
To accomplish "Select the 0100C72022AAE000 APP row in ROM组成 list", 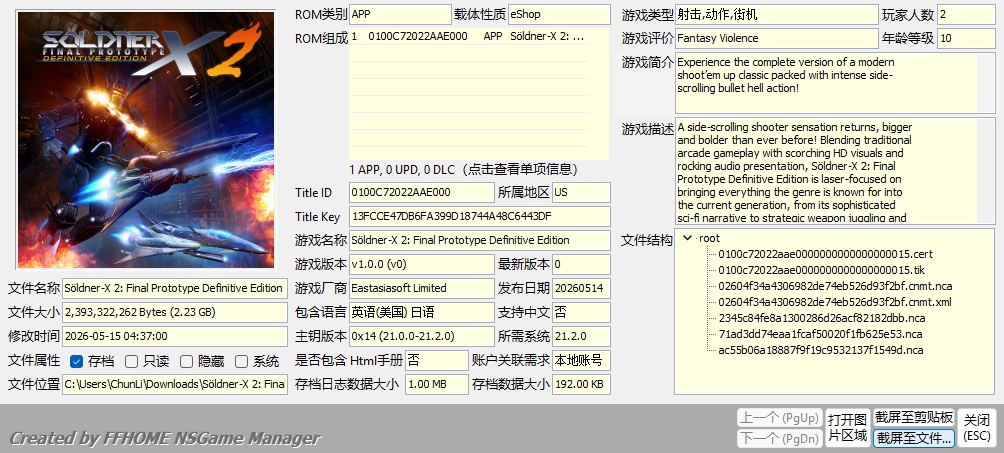I will (469, 37).
